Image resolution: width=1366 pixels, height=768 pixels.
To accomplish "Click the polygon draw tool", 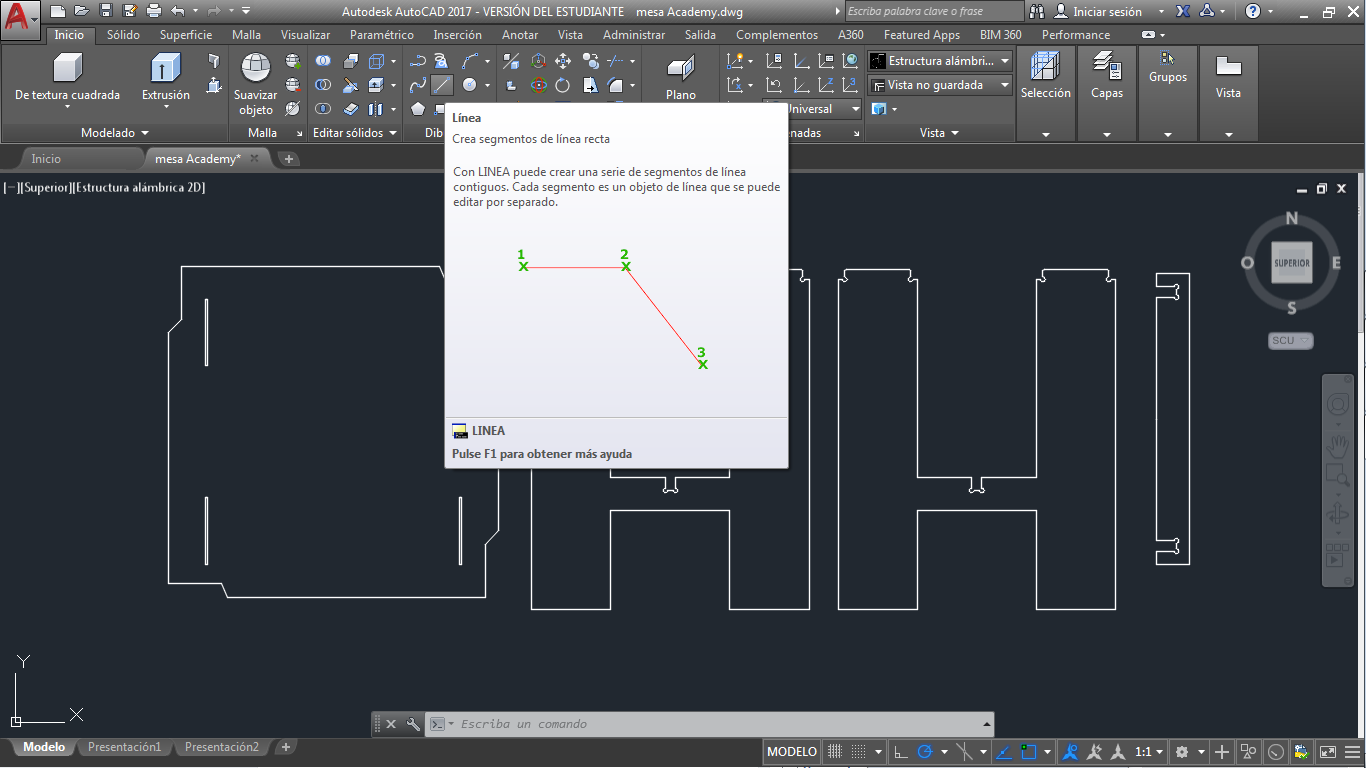I will 418,109.
